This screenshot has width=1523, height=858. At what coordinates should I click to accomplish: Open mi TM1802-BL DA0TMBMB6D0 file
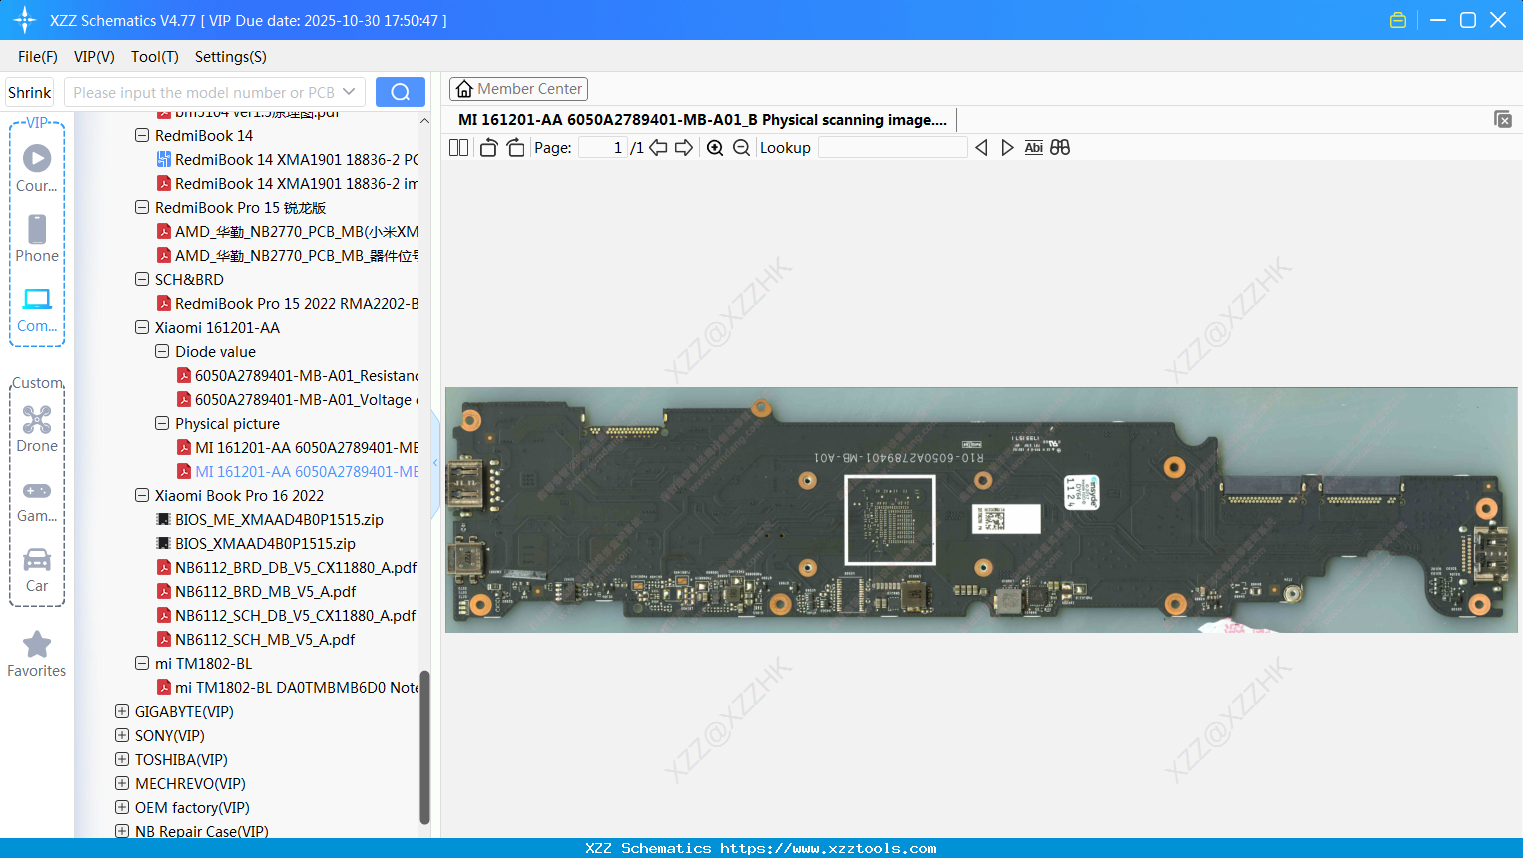[287, 688]
